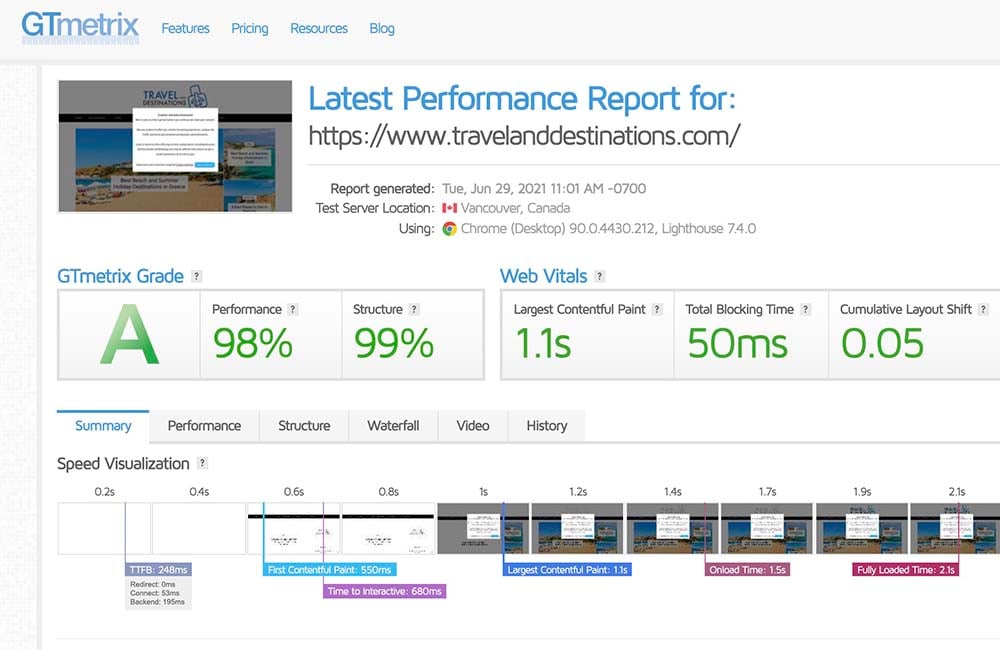Click the GTmetrix logo
The image size is (1000, 650).
[x=80, y=27]
